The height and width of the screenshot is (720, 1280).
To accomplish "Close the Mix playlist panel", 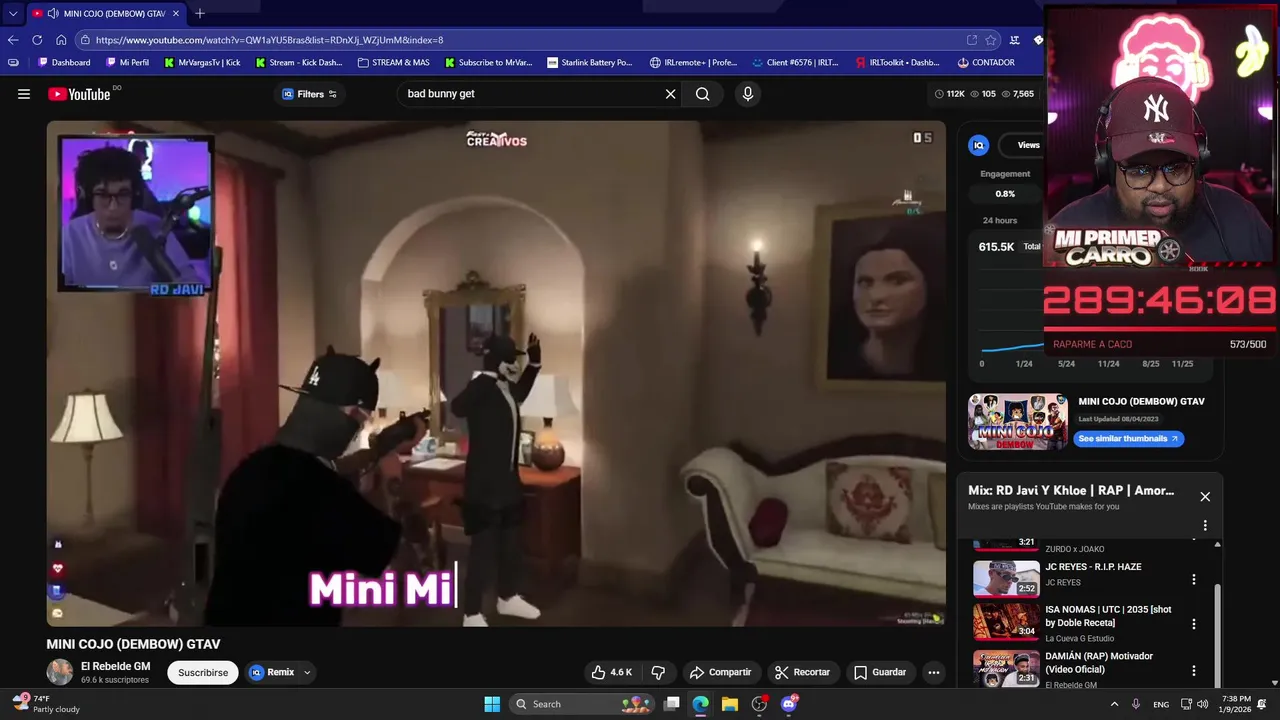I will point(1205,497).
